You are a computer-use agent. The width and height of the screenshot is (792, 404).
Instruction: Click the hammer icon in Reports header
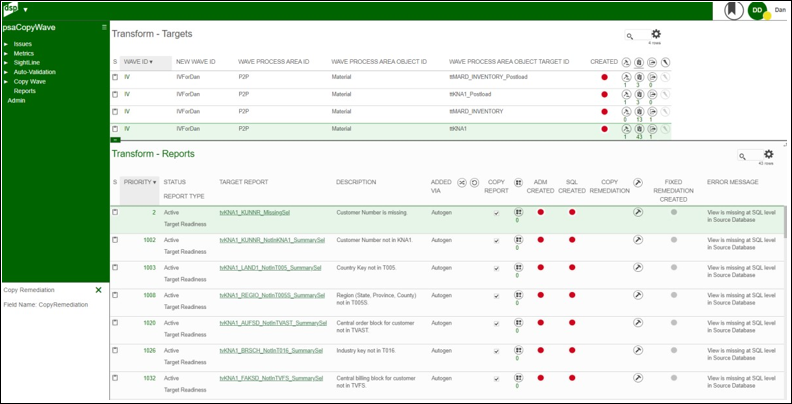pos(638,183)
